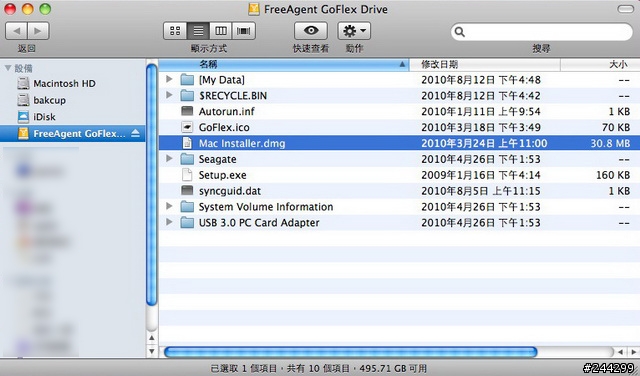Select the file name Autorun.inf
This screenshot has width=640, height=376.
pyautogui.click(x=227, y=111)
